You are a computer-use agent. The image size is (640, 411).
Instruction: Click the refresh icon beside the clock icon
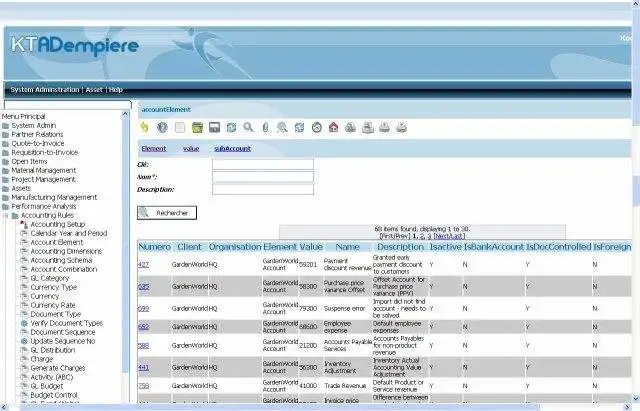300,127
